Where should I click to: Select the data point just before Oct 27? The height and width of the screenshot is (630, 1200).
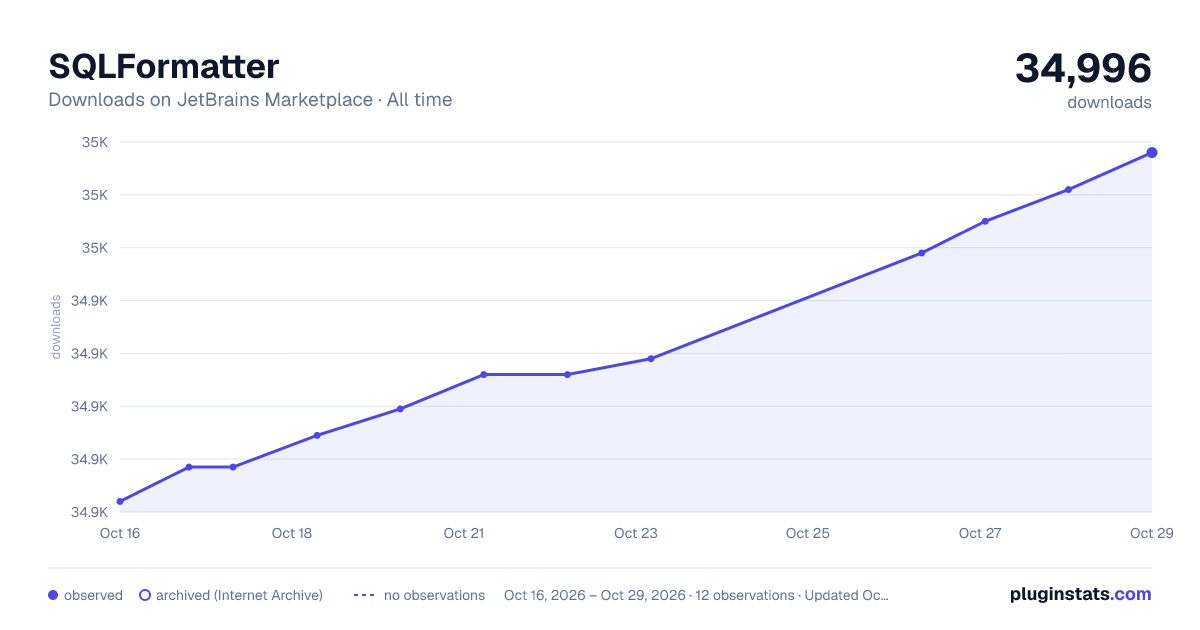[922, 253]
